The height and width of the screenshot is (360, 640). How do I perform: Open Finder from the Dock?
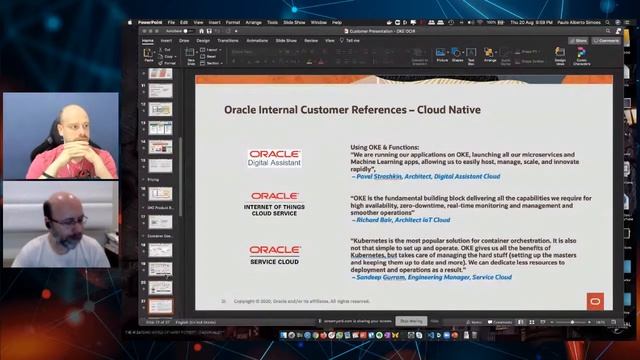pos(284,335)
